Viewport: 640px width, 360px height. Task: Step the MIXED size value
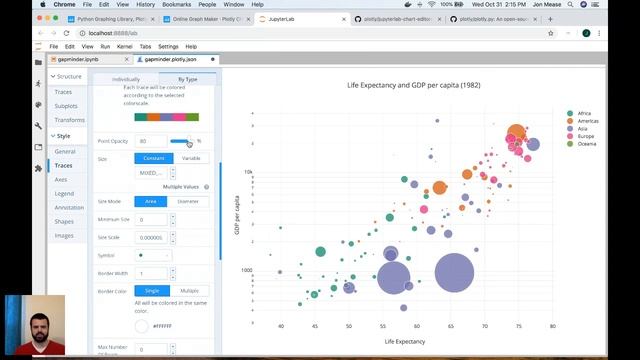coord(173,173)
